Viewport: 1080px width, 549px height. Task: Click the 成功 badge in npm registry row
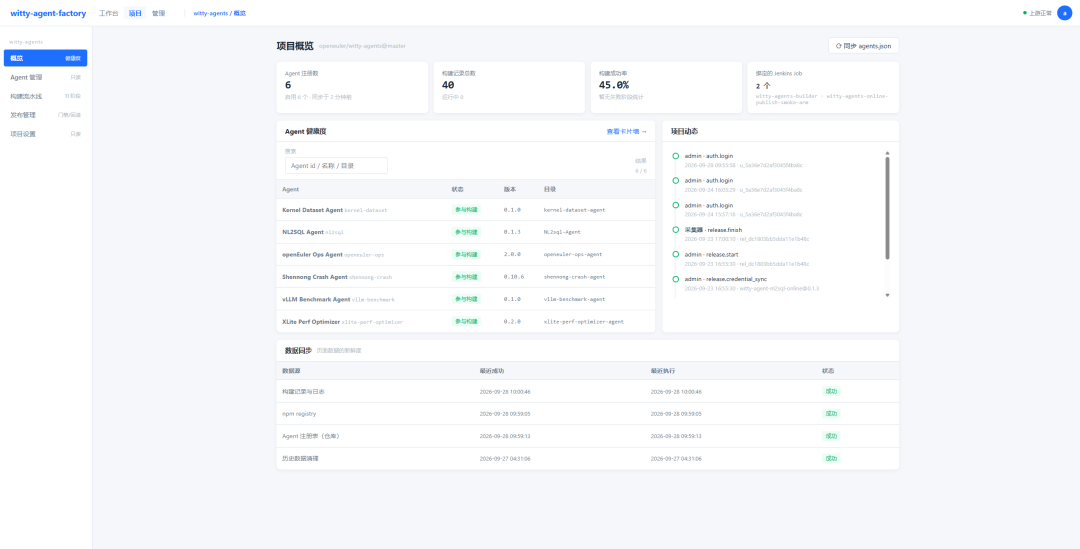click(x=831, y=414)
